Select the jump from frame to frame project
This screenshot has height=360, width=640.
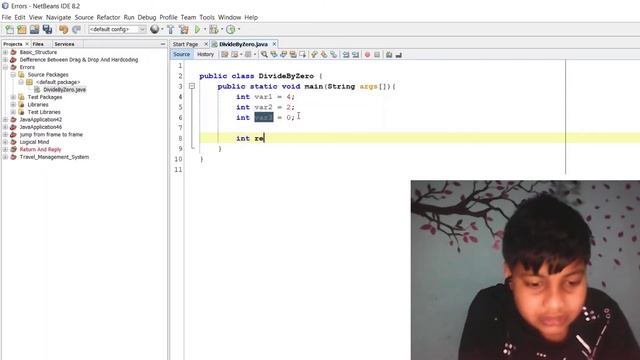tap(51, 135)
